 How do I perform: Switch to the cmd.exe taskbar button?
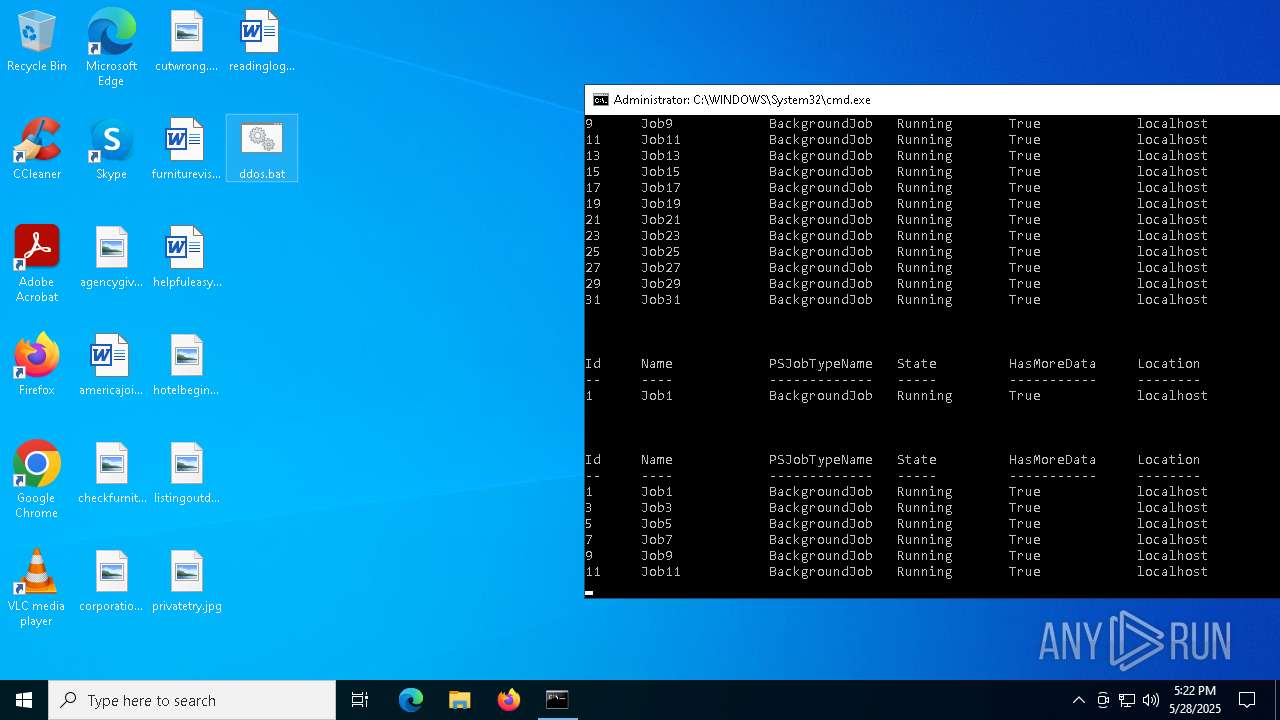(x=557, y=700)
